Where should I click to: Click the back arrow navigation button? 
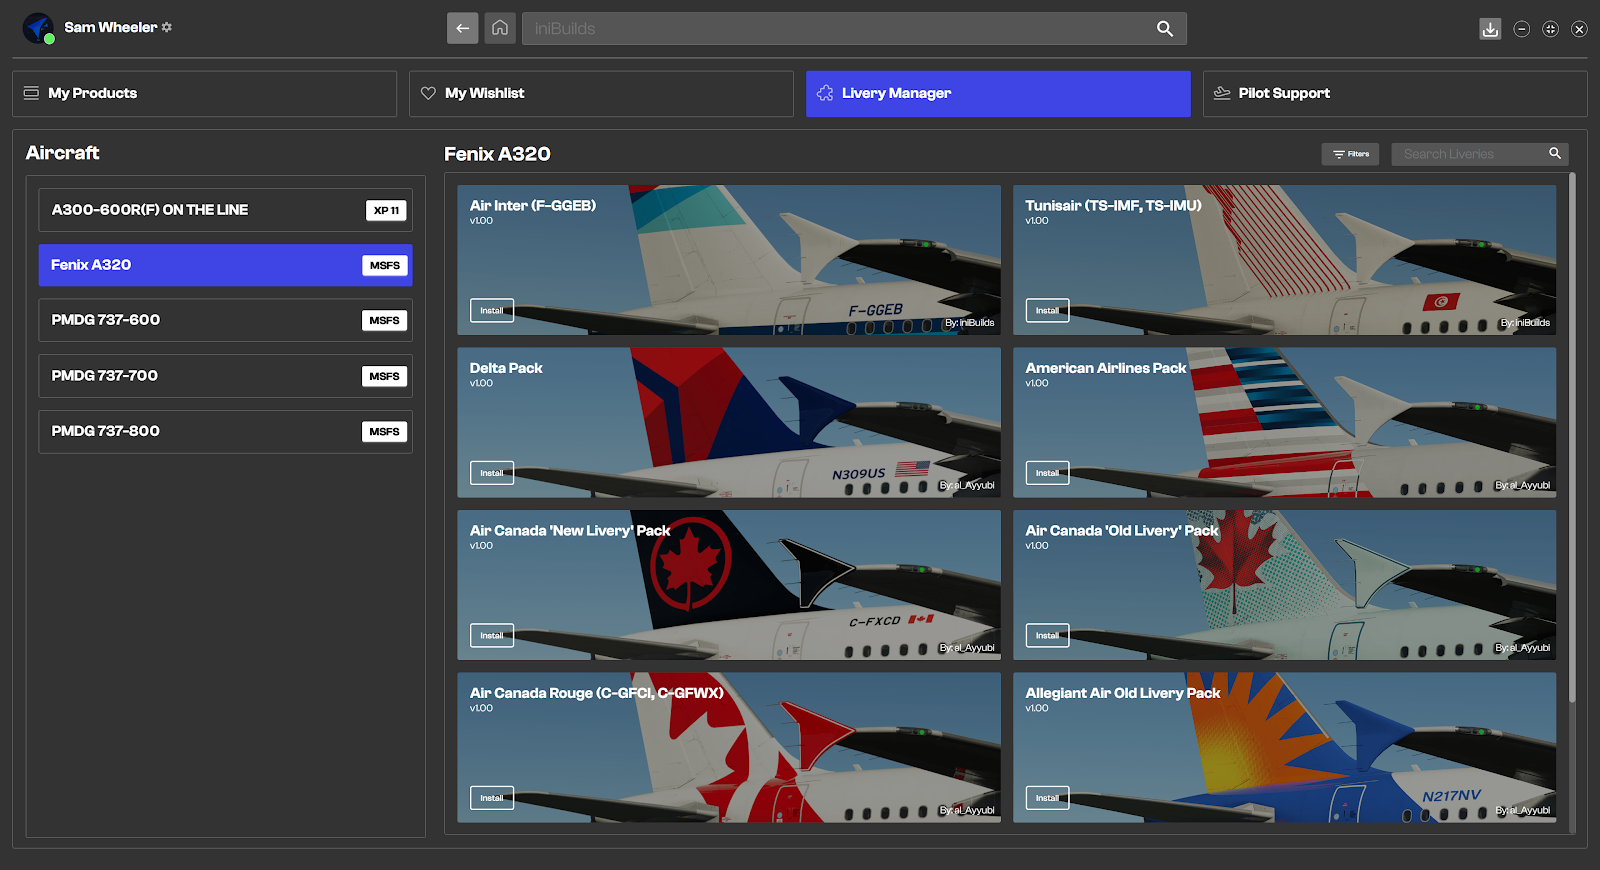click(462, 28)
